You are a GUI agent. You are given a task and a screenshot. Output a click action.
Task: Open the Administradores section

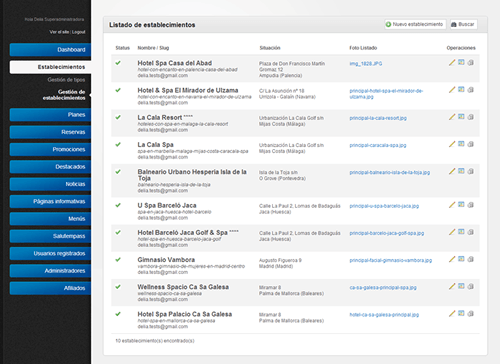[50, 271]
